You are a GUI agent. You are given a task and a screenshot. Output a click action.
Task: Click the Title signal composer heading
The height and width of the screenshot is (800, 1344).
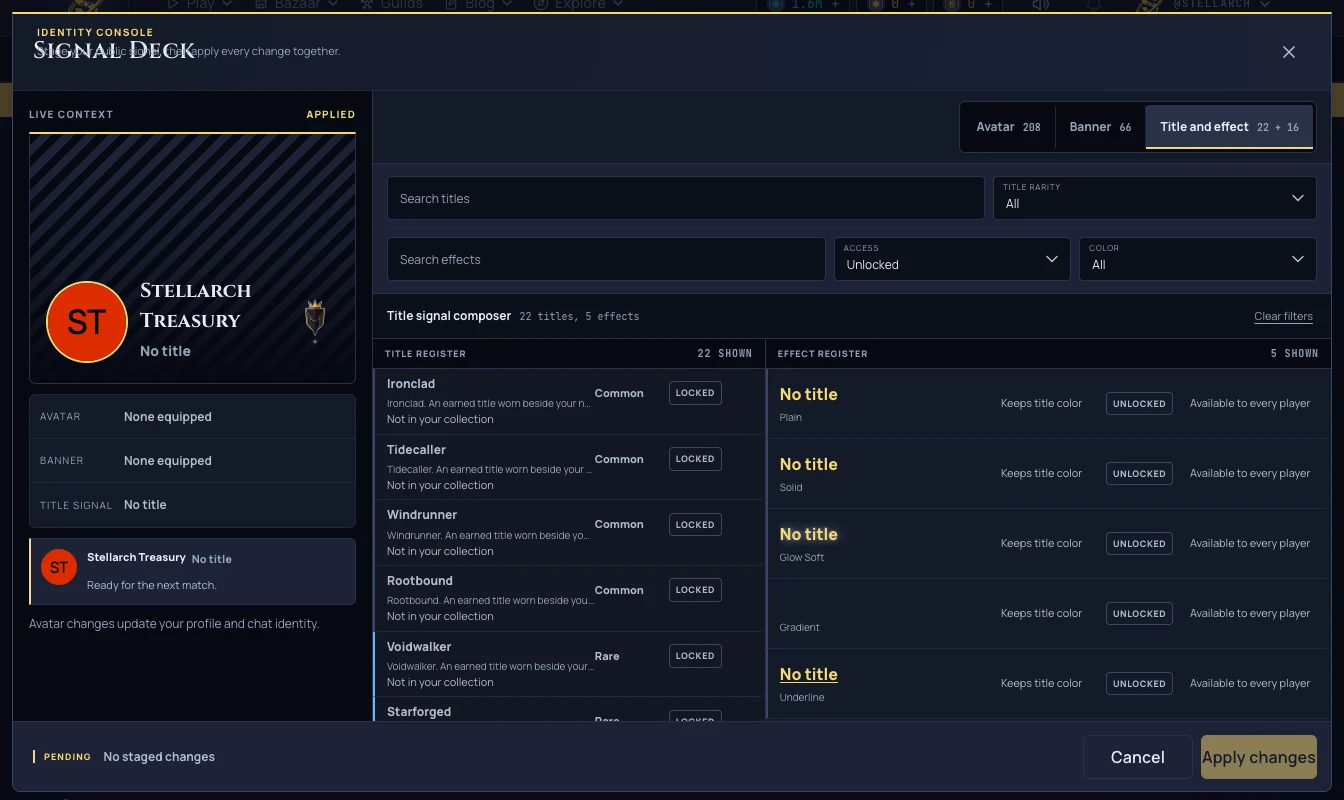click(449, 316)
